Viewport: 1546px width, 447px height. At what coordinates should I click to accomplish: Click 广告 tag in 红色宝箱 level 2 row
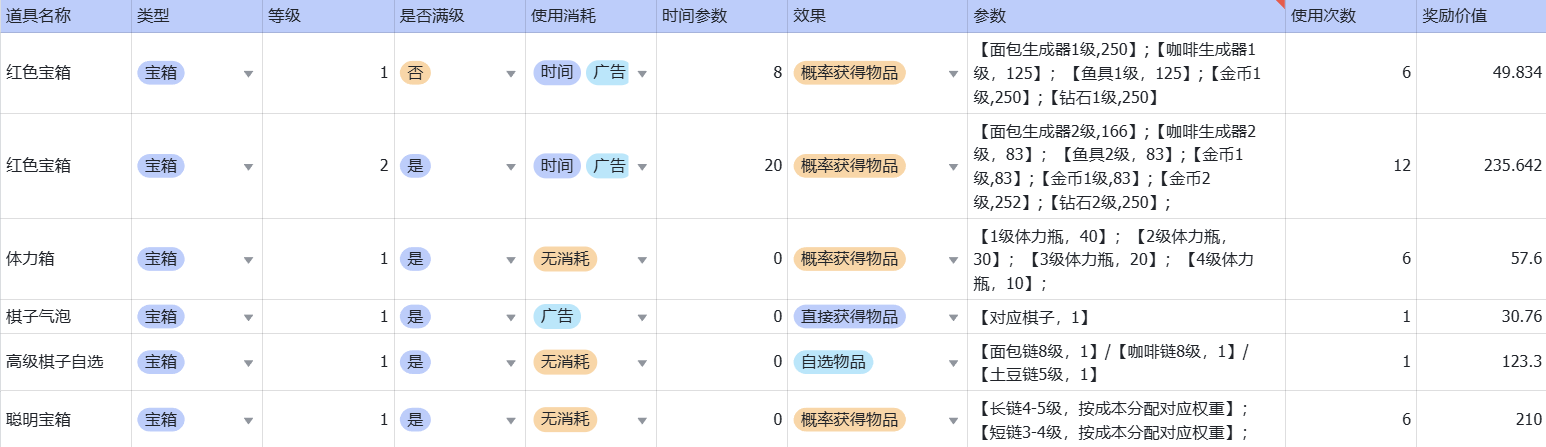[609, 166]
